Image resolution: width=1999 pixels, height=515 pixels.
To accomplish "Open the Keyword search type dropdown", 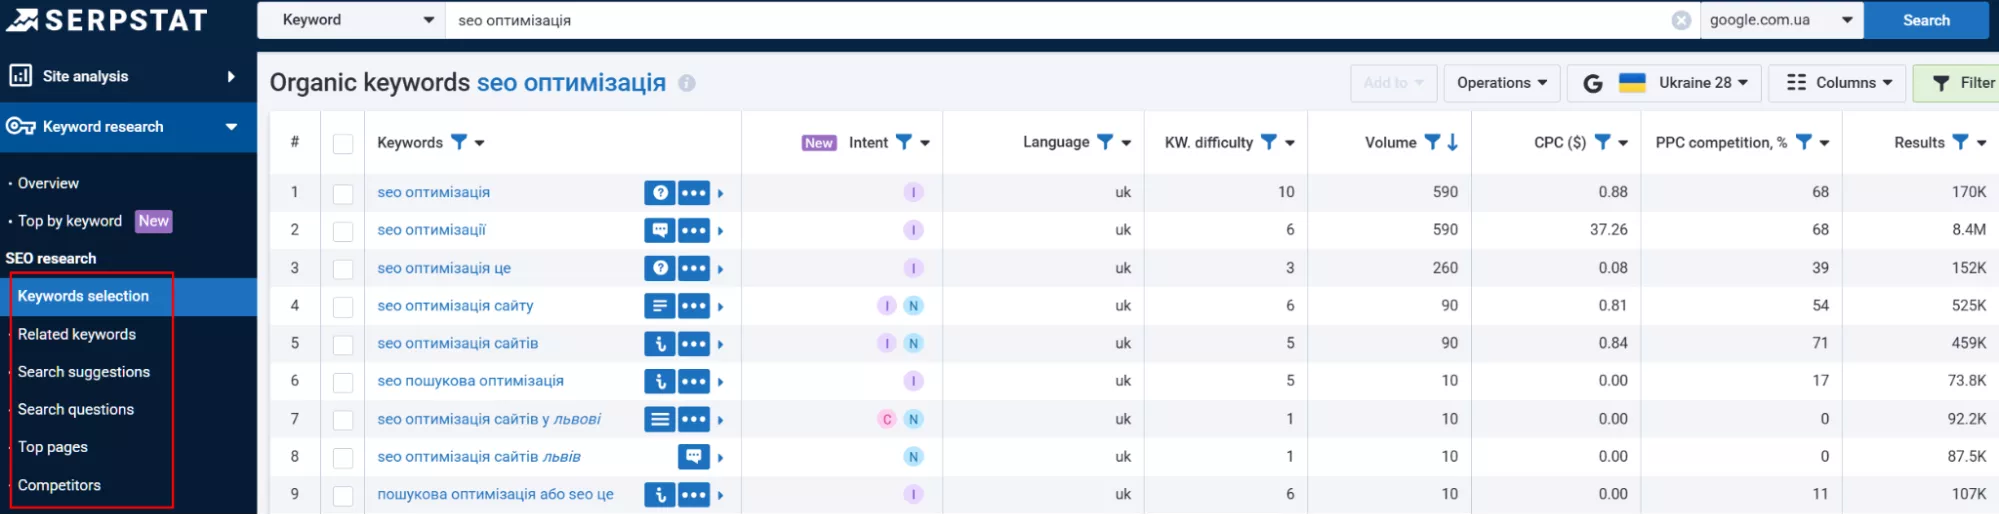I will pos(351,20).
